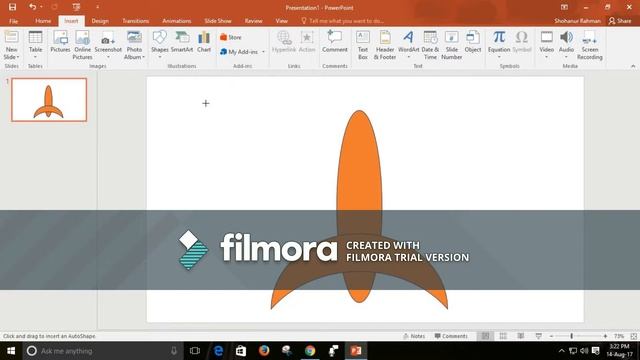Open the Office Store add-ins
The height and width of the screenshot is (360, 640).
pos(231,37)
